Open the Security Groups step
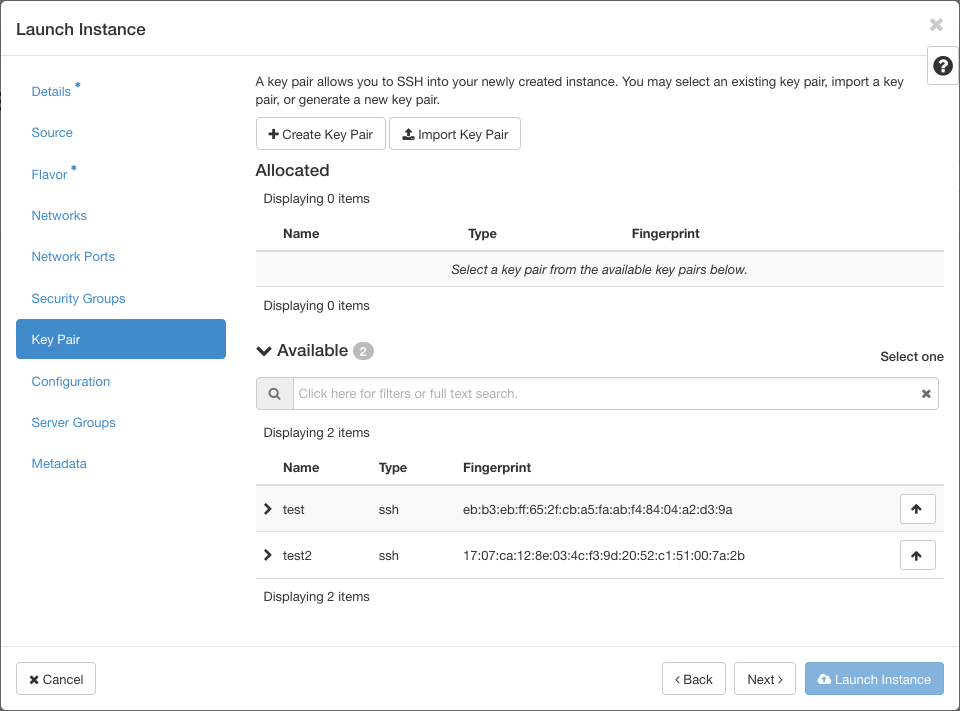The image size is (960, 711). [78, 298]
